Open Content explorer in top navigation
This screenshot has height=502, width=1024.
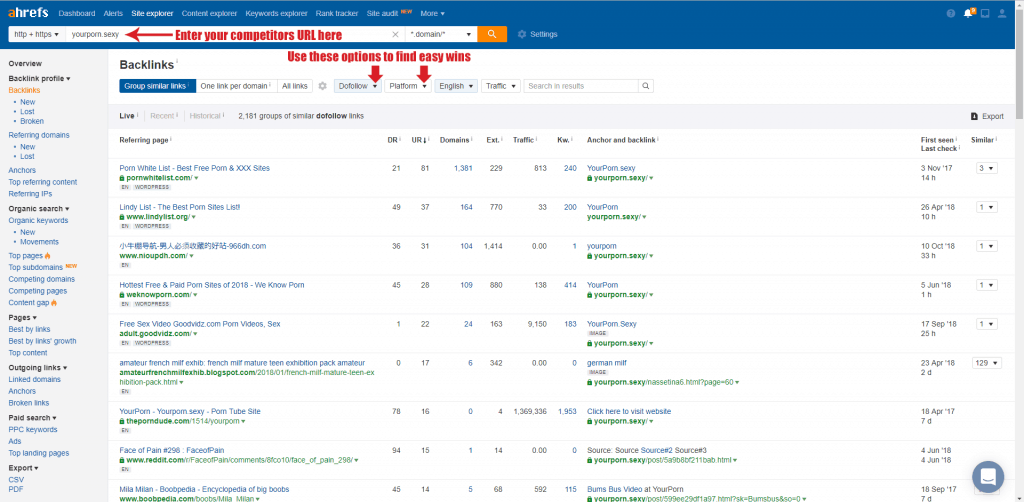pos(210,13)
